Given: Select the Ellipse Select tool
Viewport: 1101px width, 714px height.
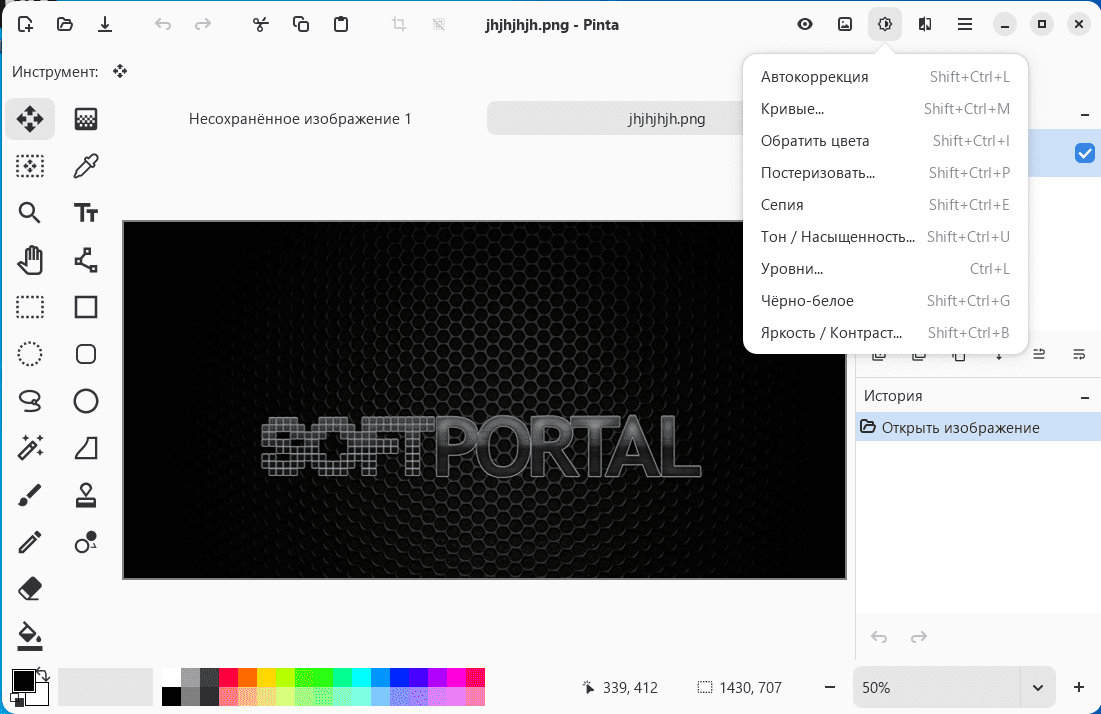Looking at the screenshot, I should (x=30, y=354).
